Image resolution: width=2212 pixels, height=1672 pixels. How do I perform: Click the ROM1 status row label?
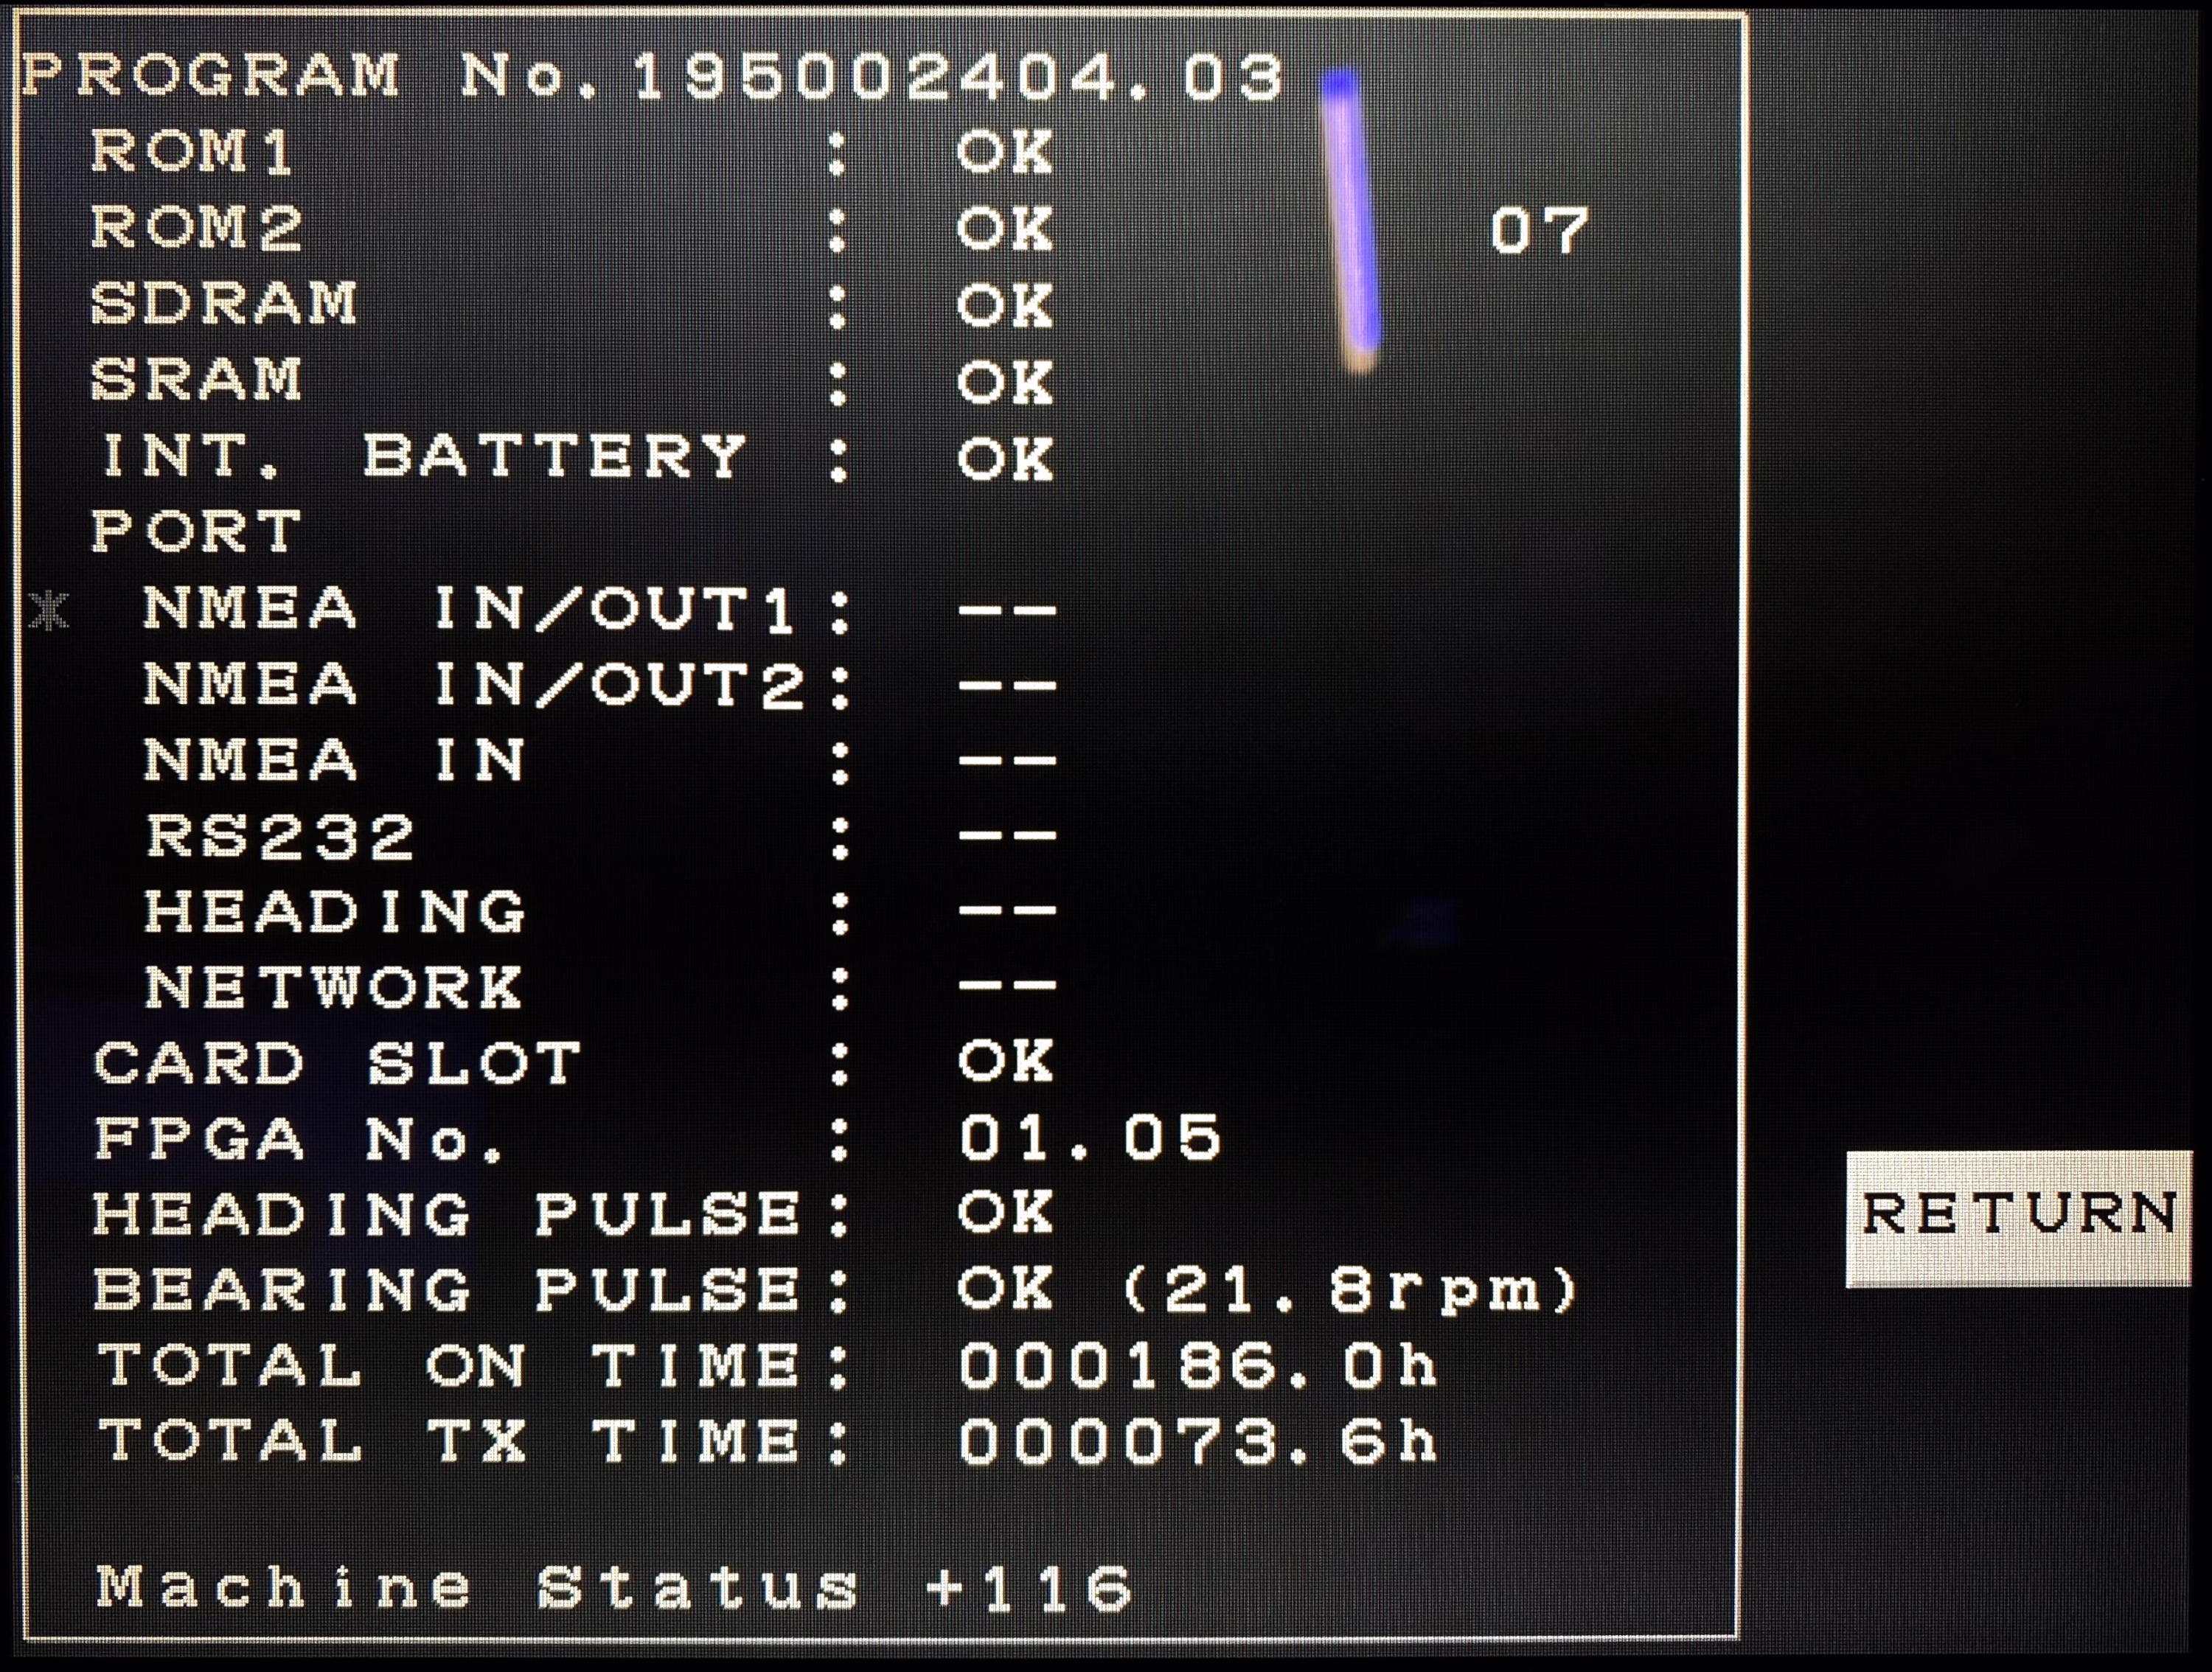pos(192,153)
